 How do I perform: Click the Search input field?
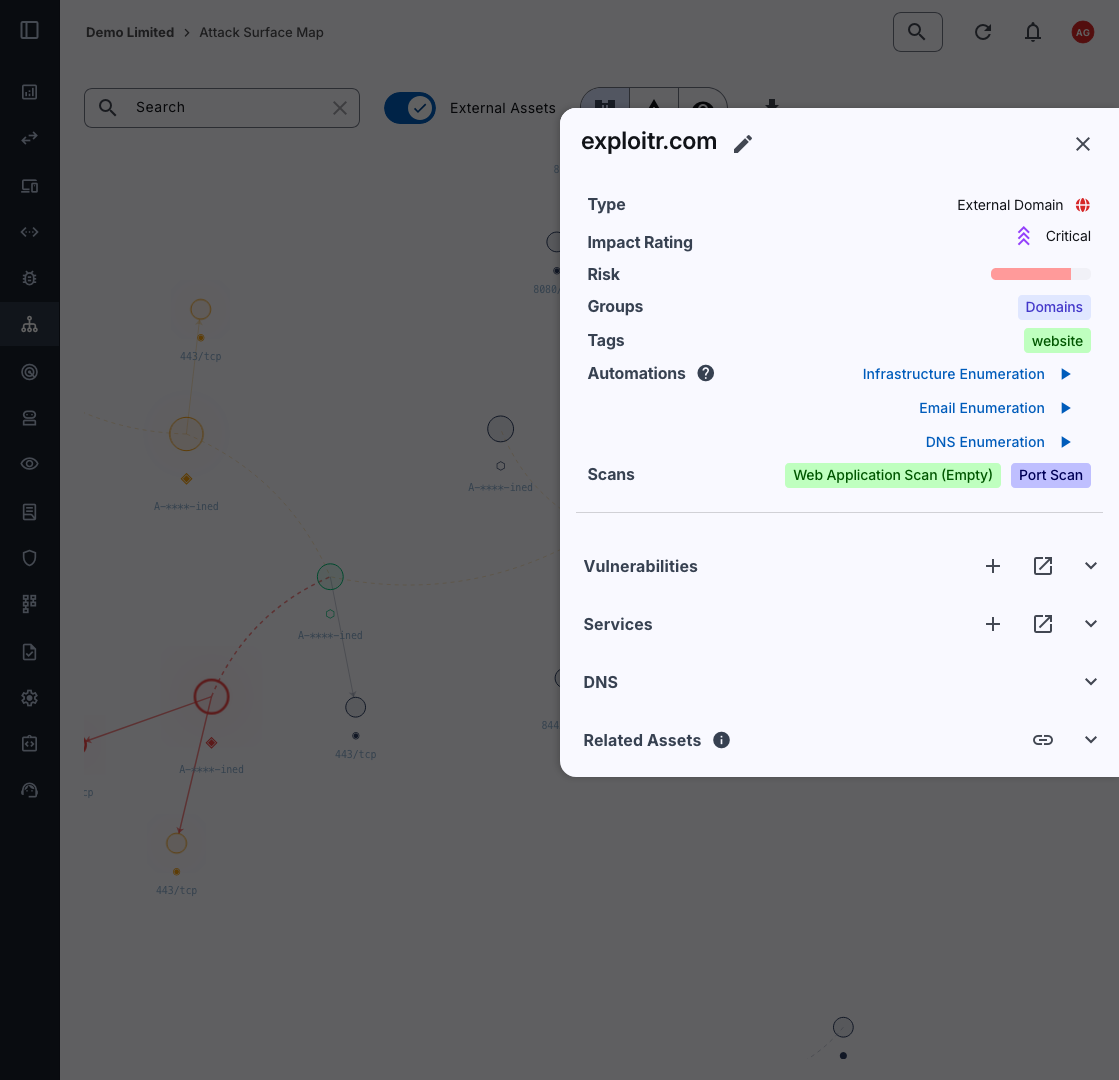point(228,107)
